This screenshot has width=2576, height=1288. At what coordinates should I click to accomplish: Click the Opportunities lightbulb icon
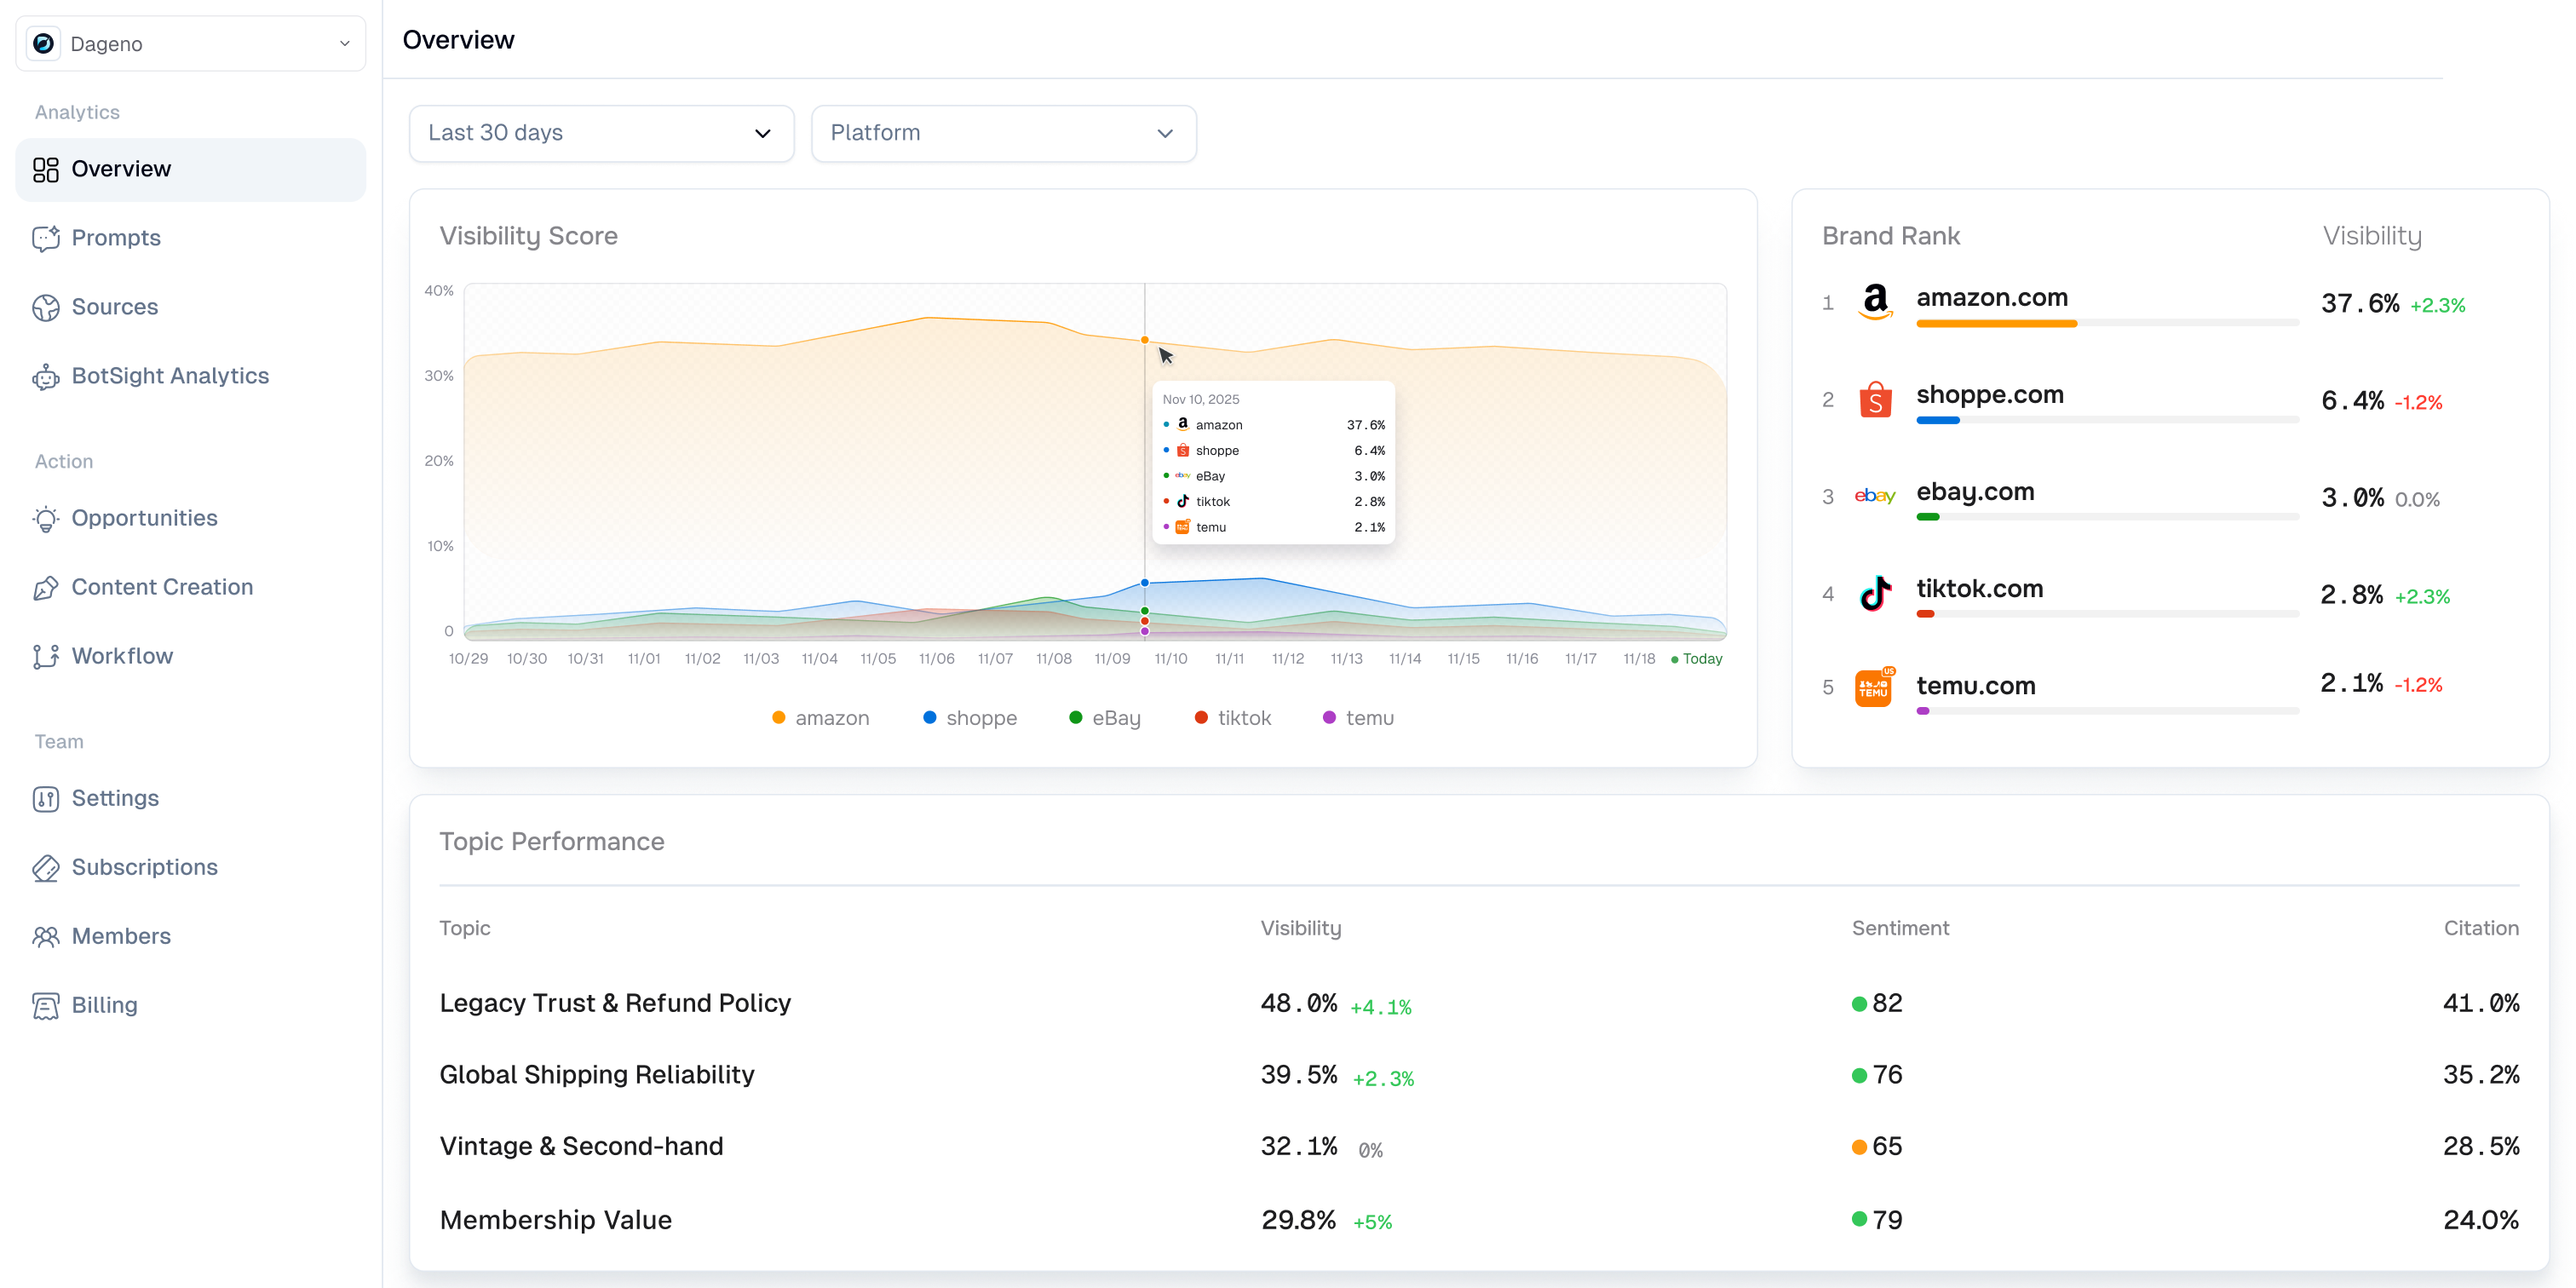(x=45, y=518)
